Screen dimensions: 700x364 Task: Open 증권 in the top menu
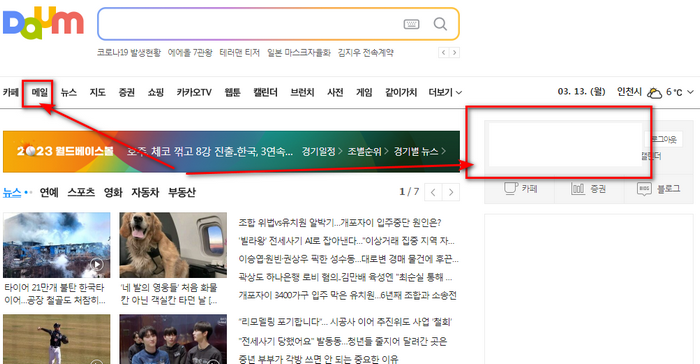(126, 92)
